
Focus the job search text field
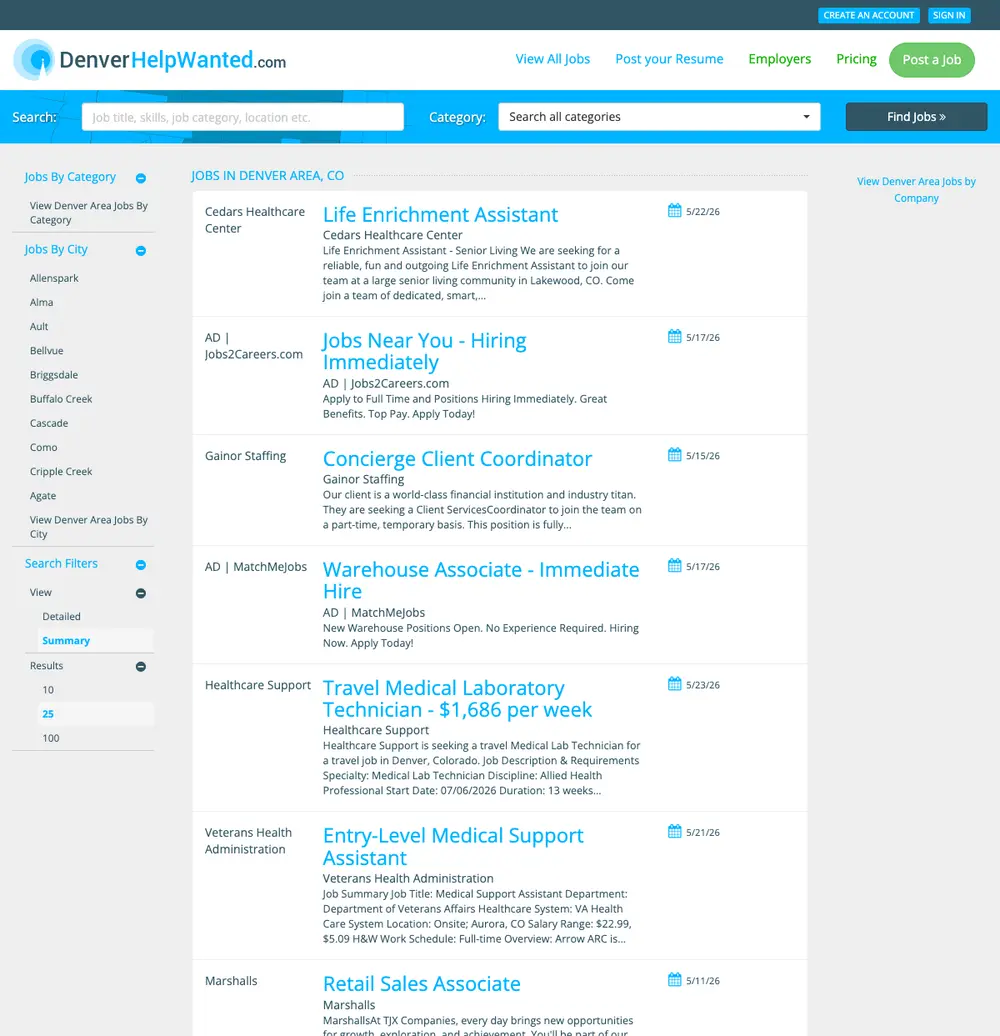tap(242, 117)
